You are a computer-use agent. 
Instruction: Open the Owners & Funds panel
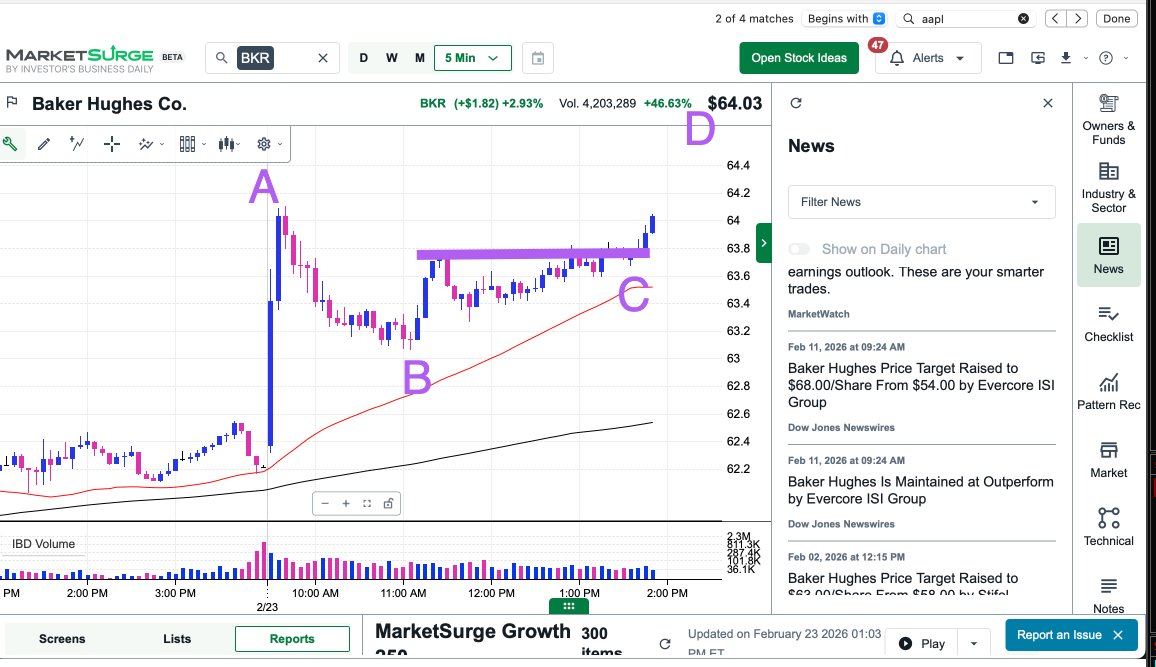(1108, 118)
